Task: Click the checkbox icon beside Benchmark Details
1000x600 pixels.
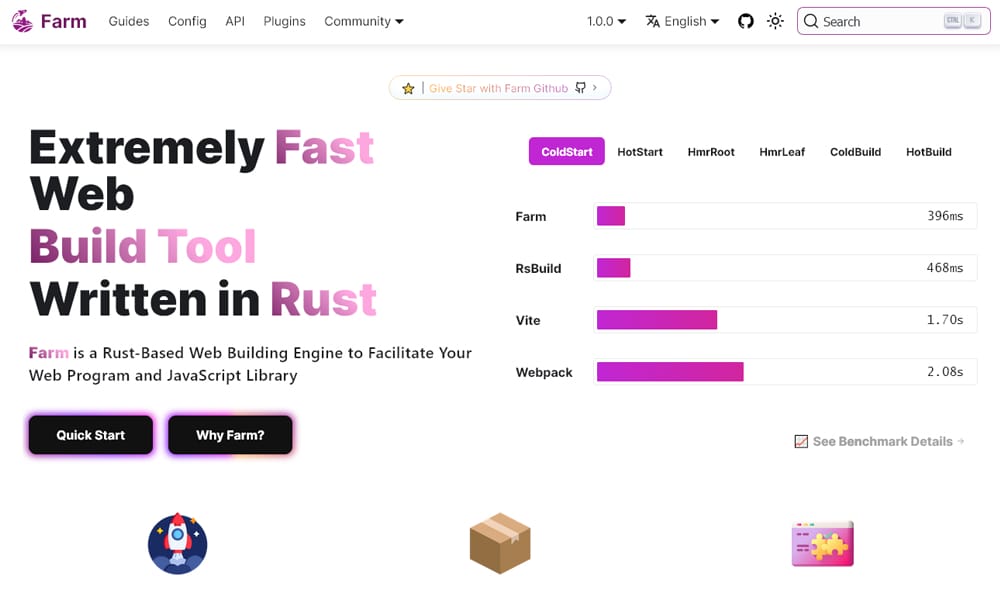Action: (x=801, y=441)
